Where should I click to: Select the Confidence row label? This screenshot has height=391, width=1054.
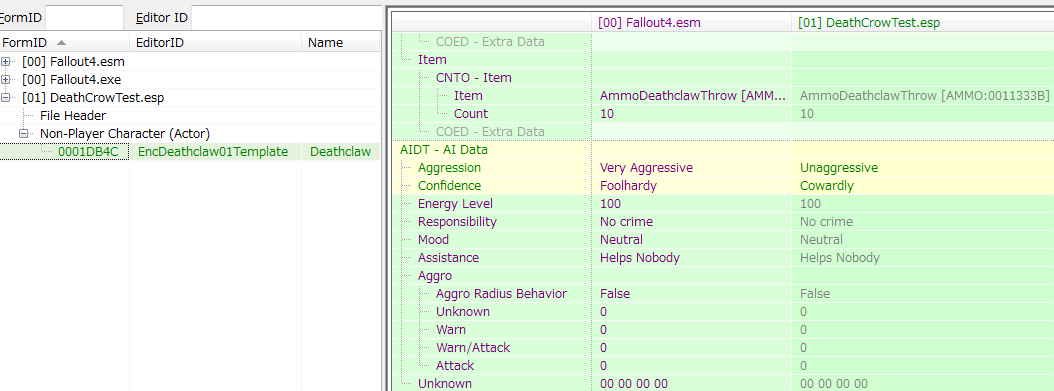[449, 186]
